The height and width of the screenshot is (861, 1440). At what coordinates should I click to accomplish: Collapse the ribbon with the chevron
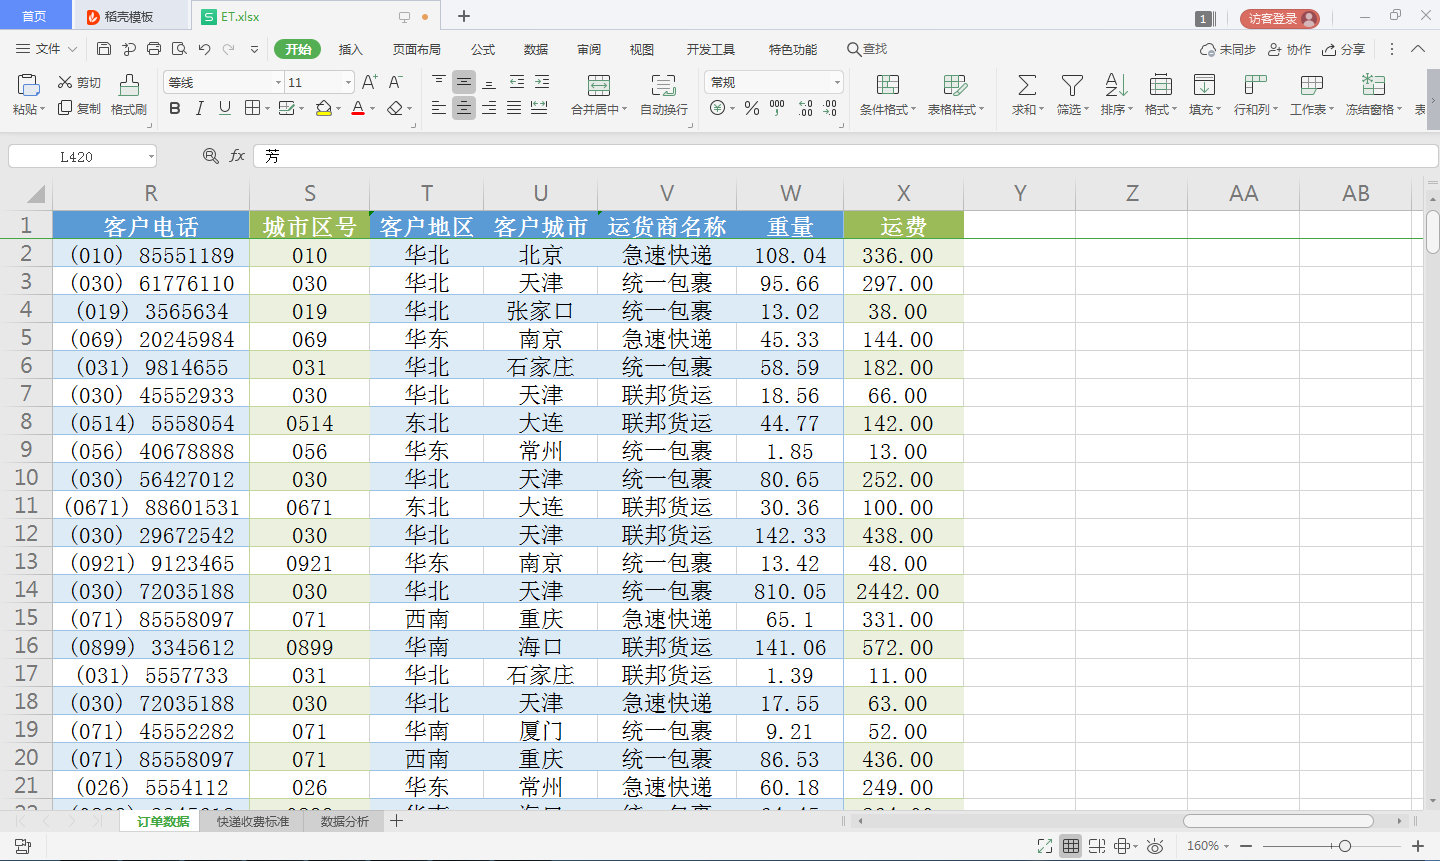click(x=1418, y=49)
